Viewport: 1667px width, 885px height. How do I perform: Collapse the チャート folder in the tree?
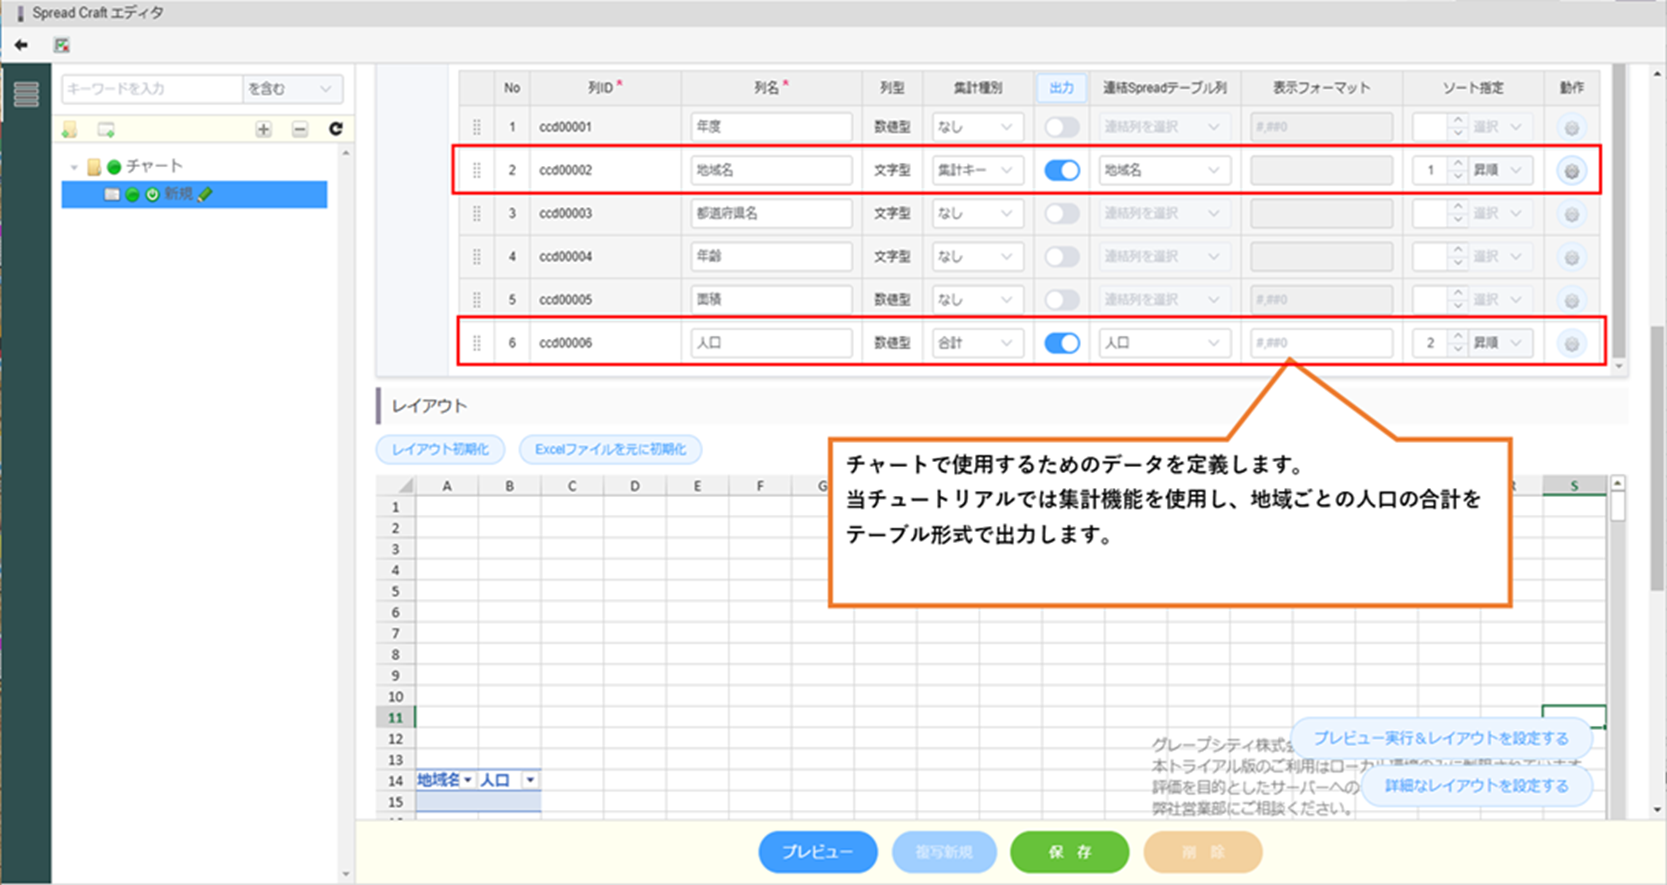74,167
